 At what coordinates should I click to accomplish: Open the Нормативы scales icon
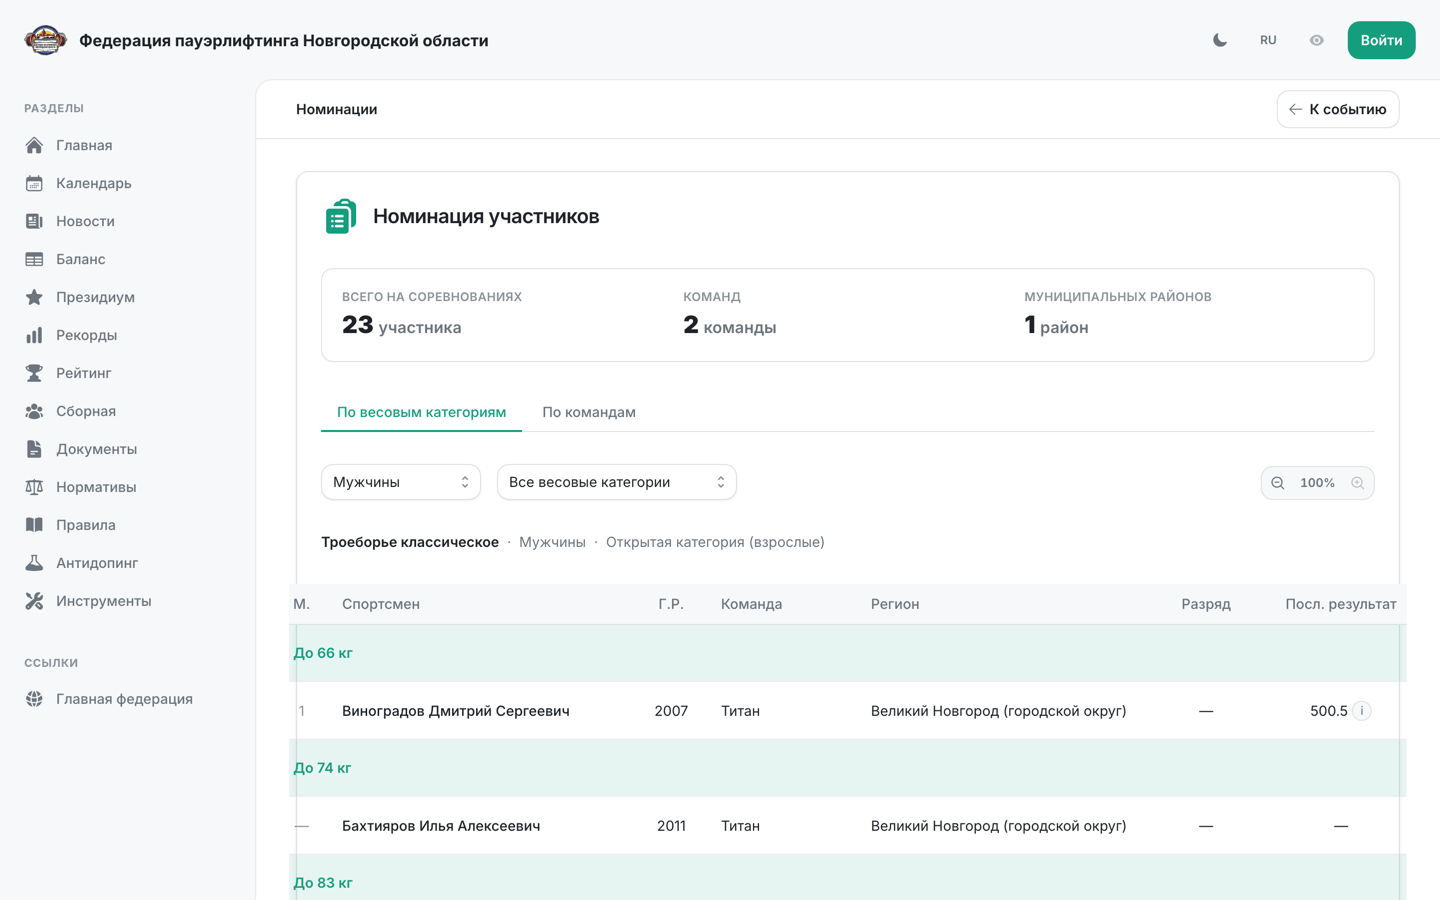[34, 487]
